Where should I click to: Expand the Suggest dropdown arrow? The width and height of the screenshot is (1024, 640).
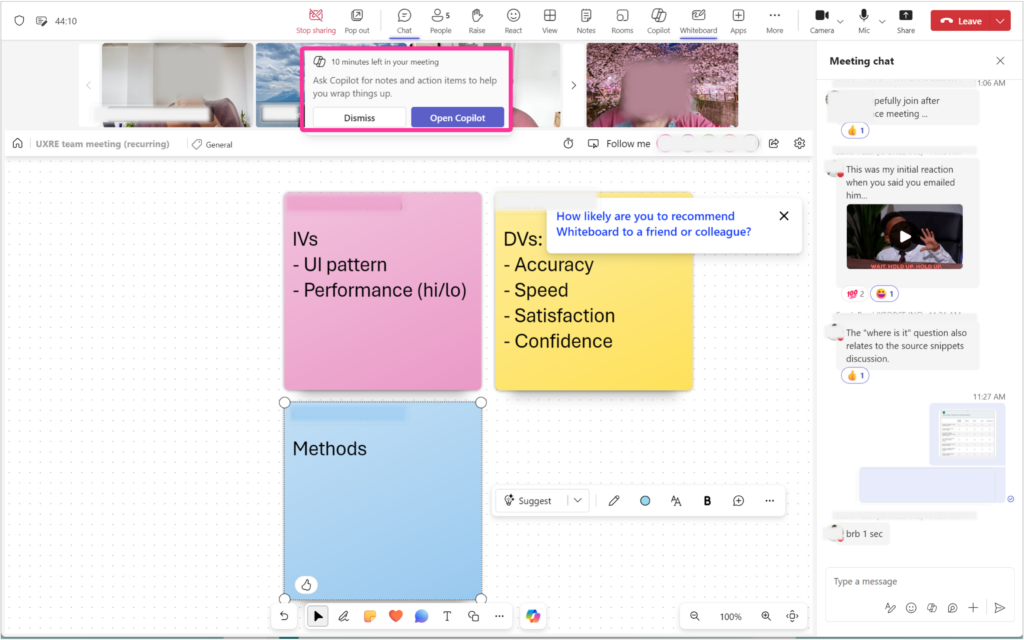[578, 501]
